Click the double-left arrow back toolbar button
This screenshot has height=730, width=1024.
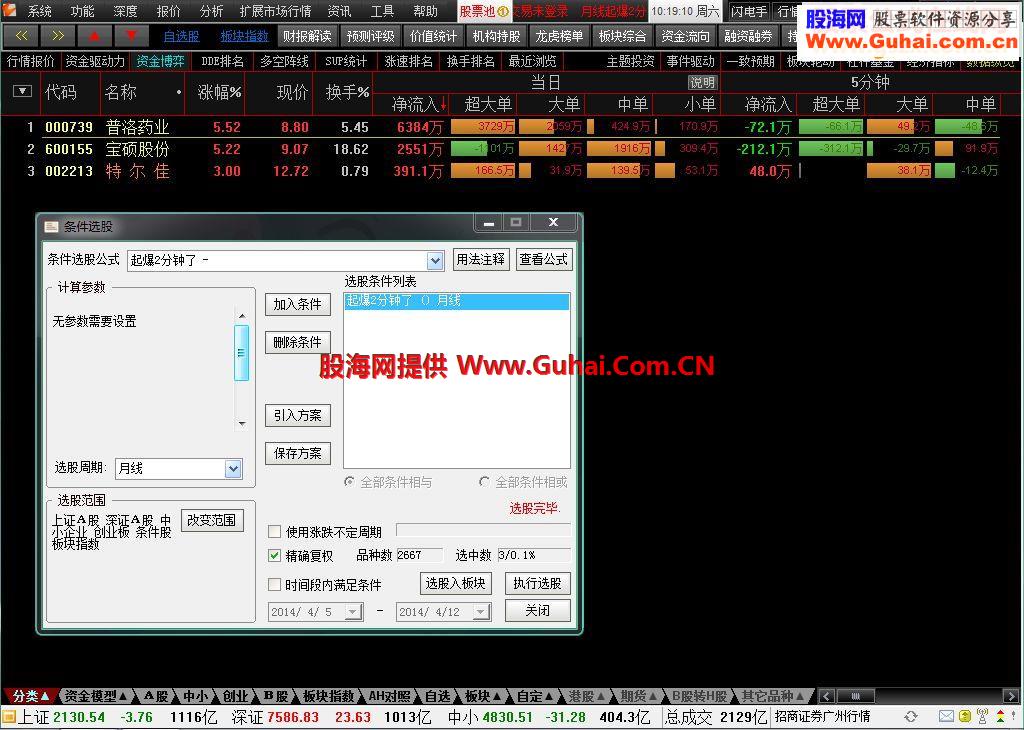point(21,36)
